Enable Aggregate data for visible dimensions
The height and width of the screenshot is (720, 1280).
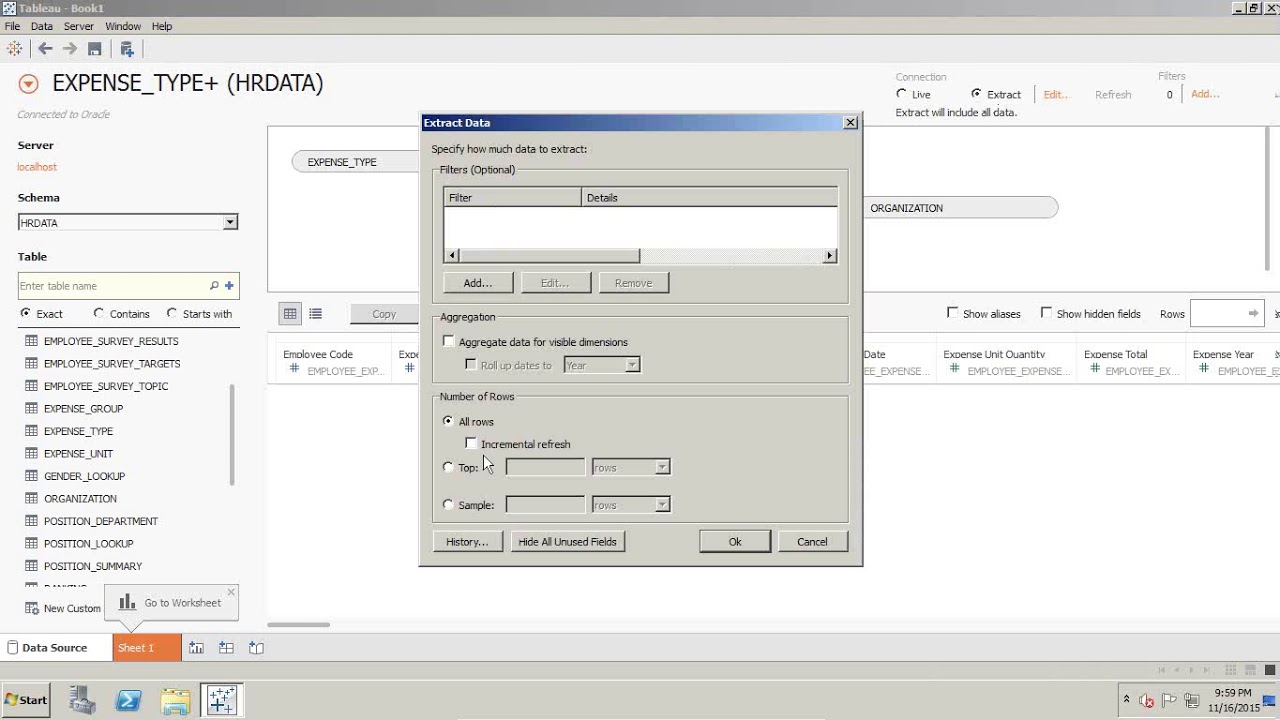449,342
